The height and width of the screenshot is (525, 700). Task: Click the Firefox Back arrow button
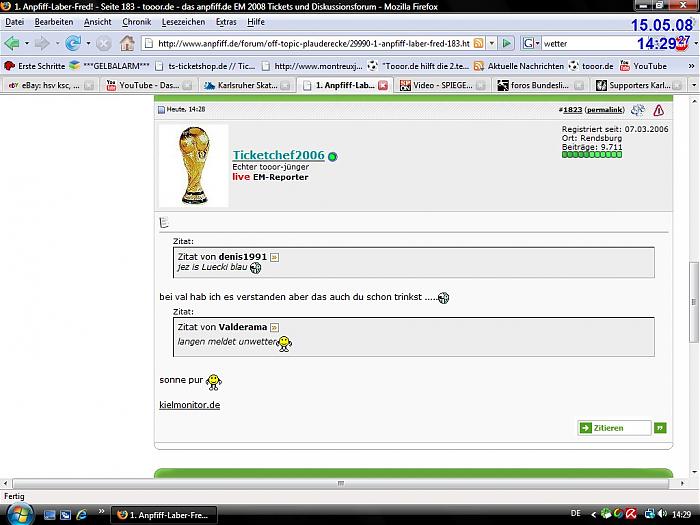[13, 43]
